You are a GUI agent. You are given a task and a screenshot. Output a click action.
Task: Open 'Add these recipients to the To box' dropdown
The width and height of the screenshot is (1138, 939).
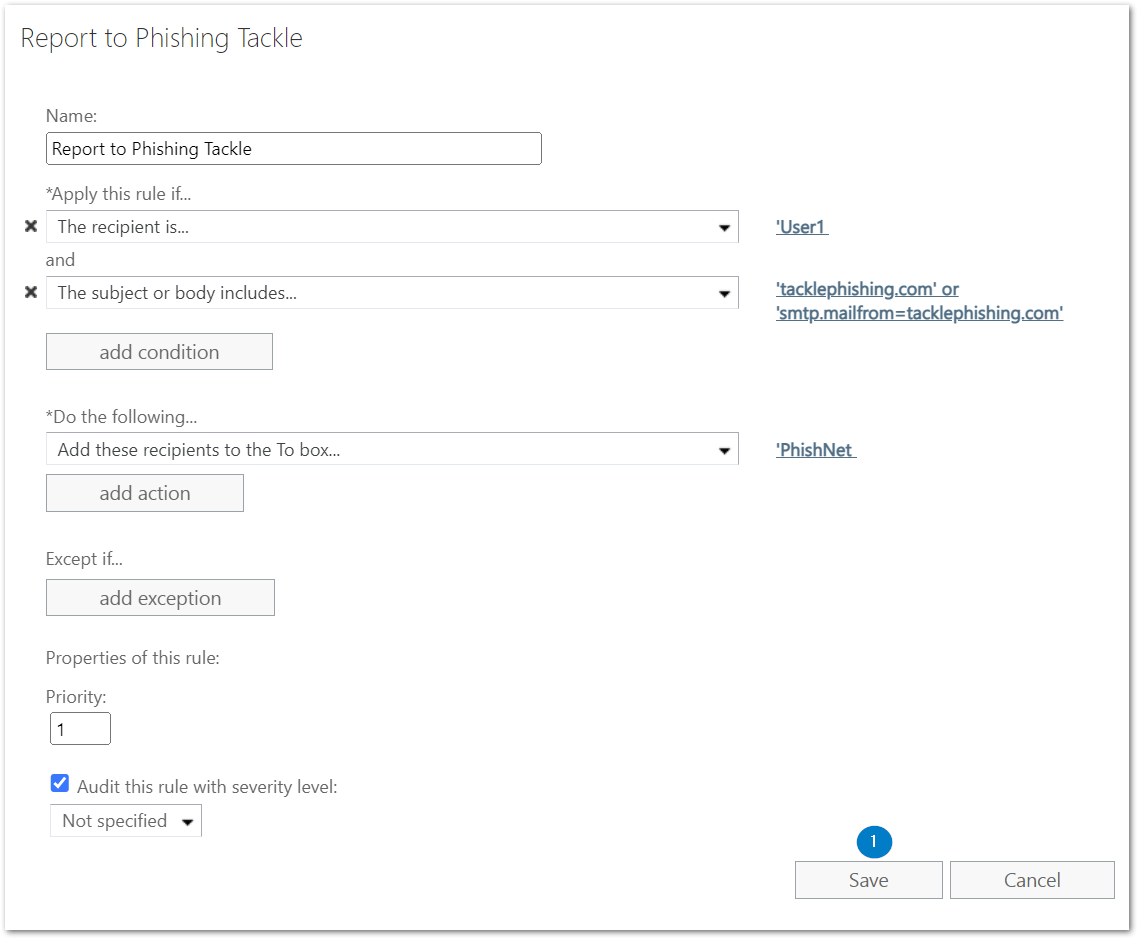click(x=392, y=449)
